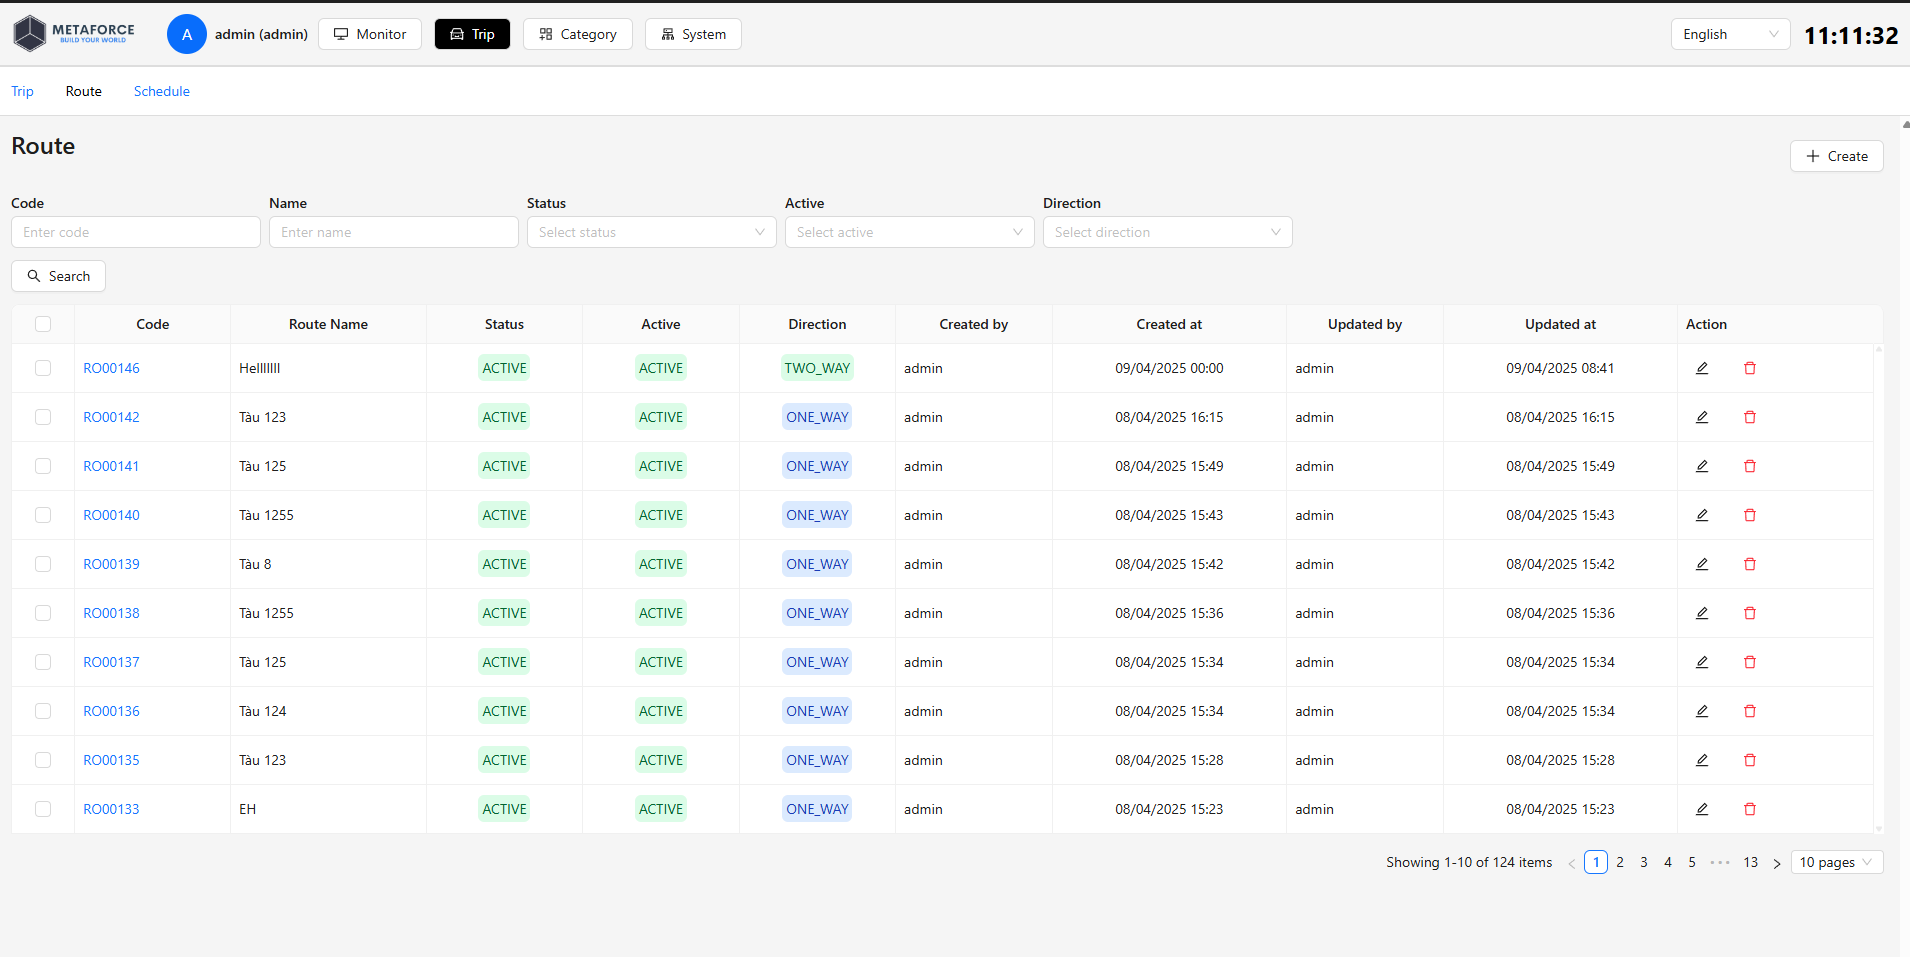Edit route RO00133 with the pencil icon

click(x=1701, y=809)
